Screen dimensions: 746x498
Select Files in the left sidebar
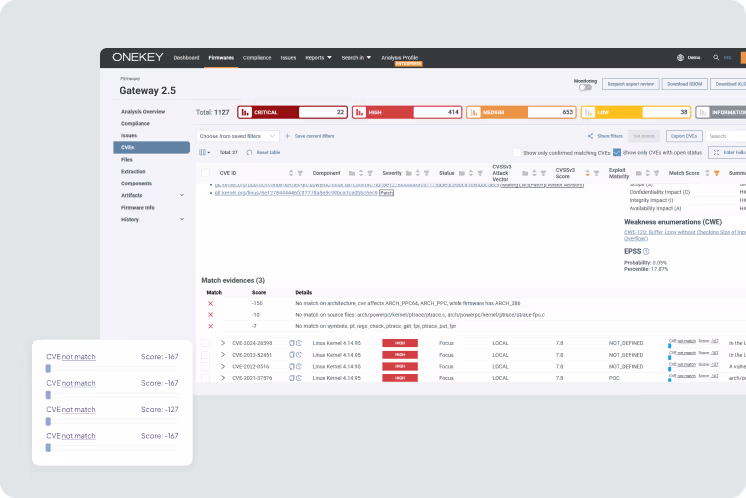click(127, 159)
